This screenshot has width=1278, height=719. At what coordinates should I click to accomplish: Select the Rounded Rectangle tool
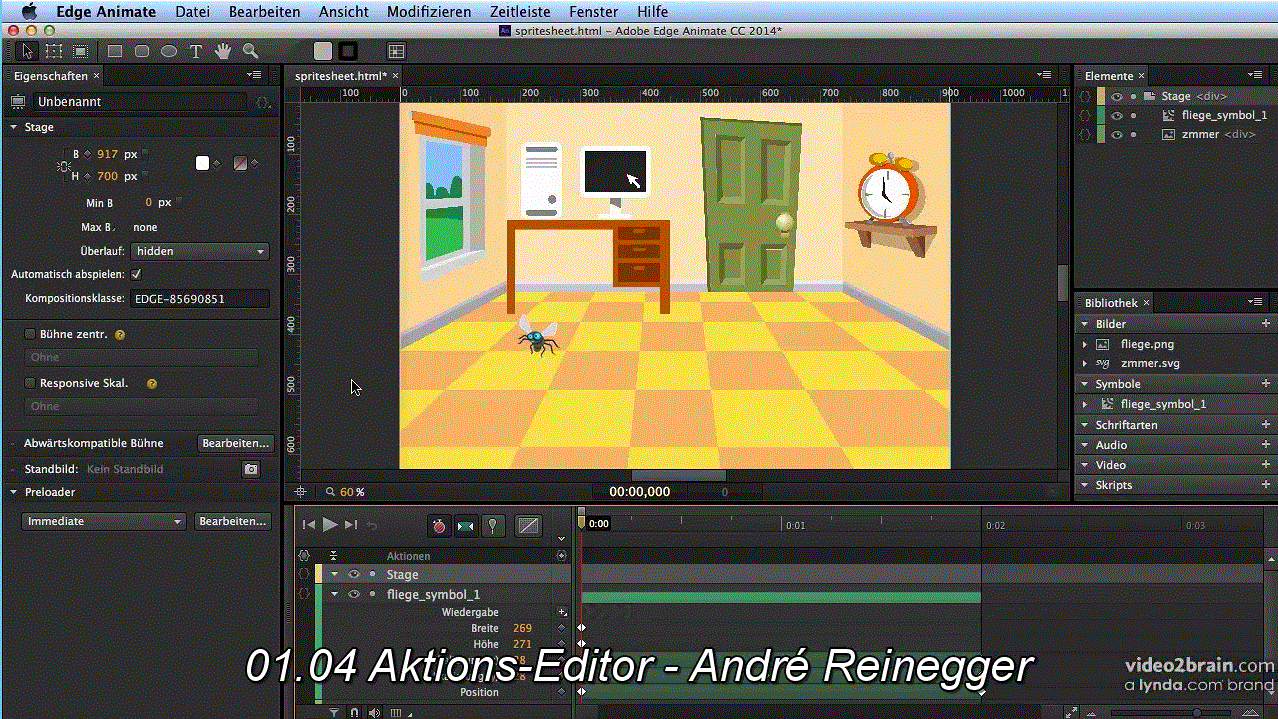click(142, 51)
